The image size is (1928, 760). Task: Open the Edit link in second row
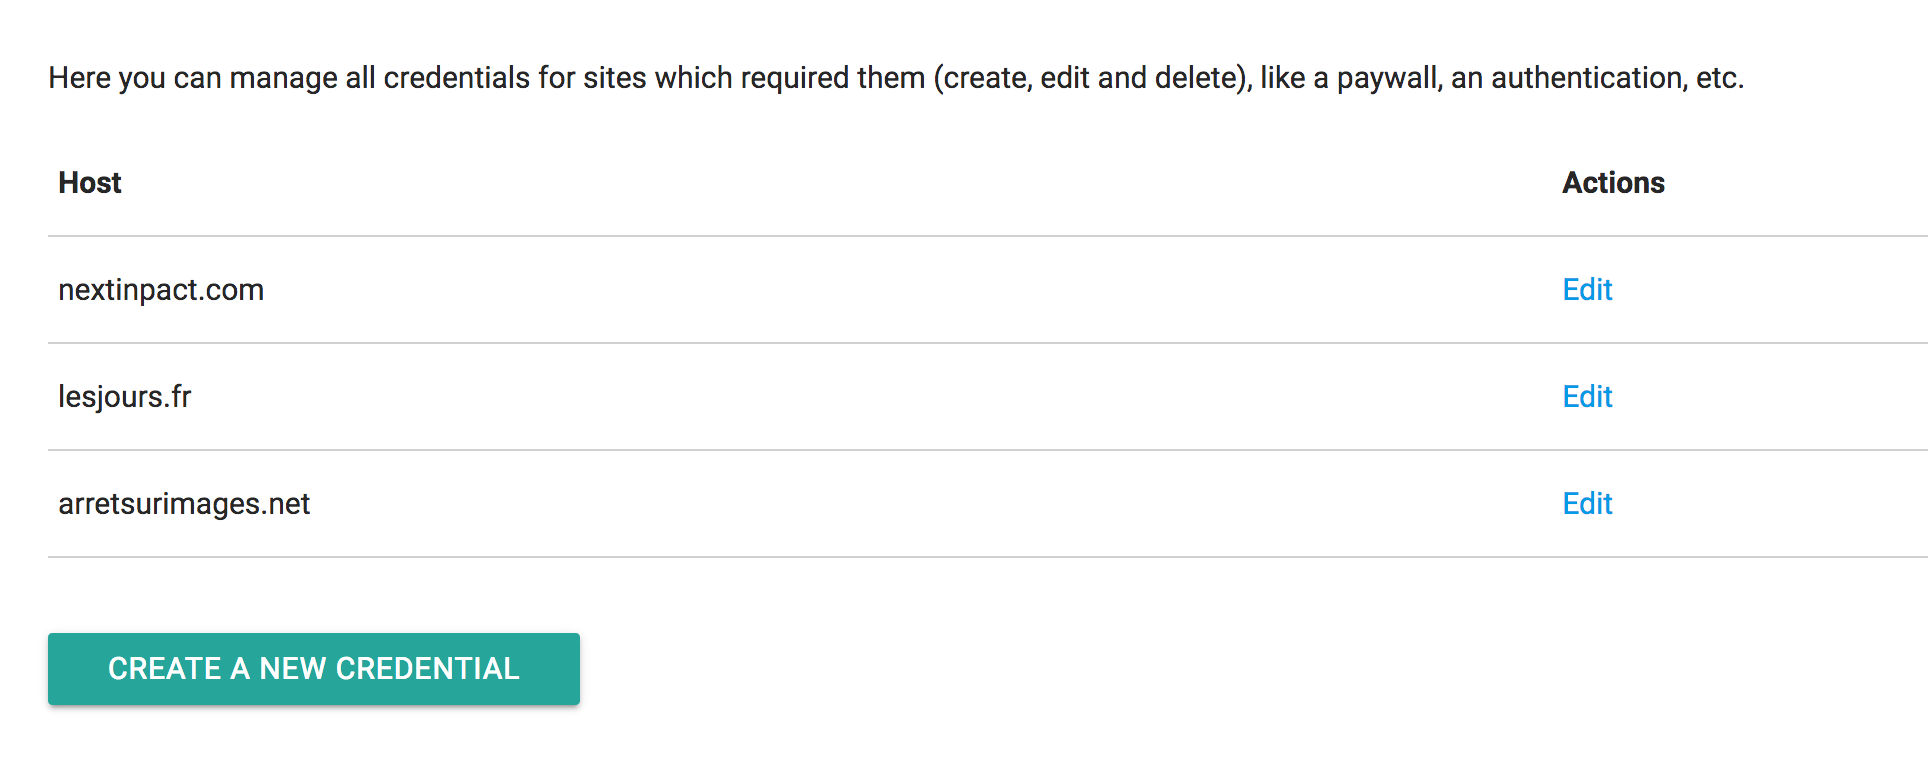[x=1587, y=397]
